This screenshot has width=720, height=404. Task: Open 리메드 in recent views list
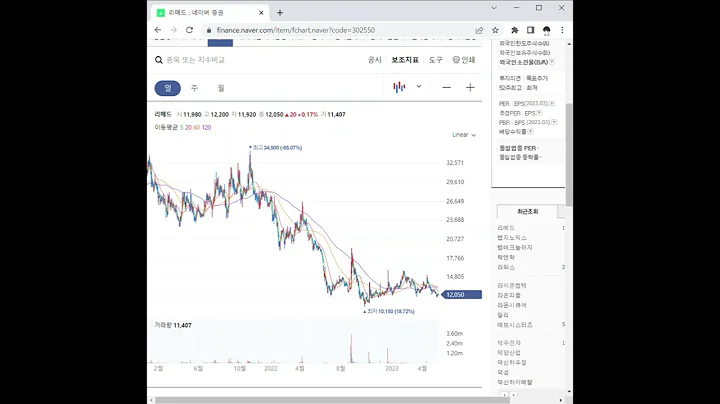pos(506,228)
